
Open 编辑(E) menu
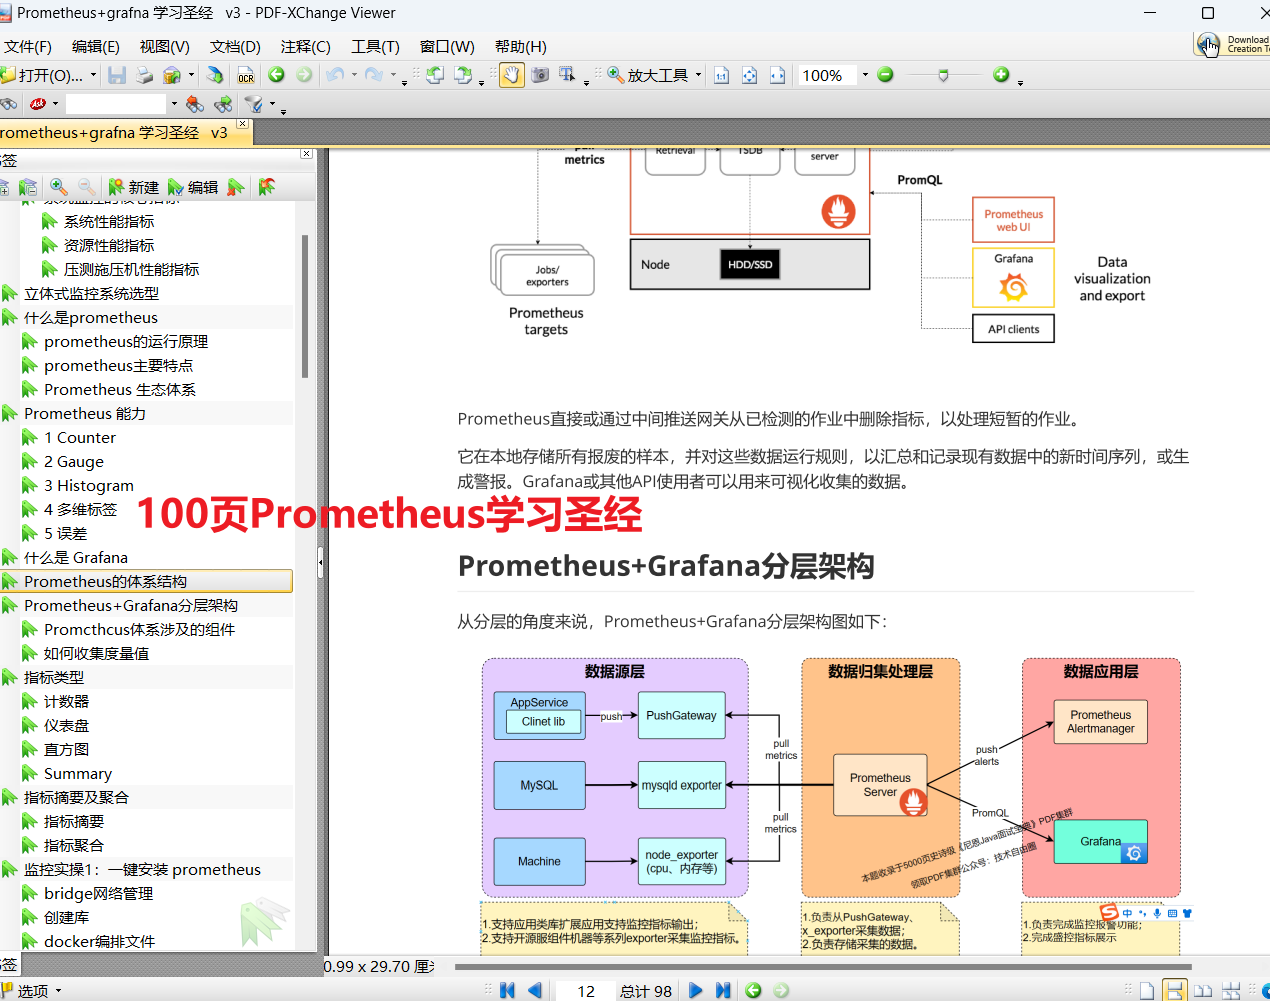[96, 47]
